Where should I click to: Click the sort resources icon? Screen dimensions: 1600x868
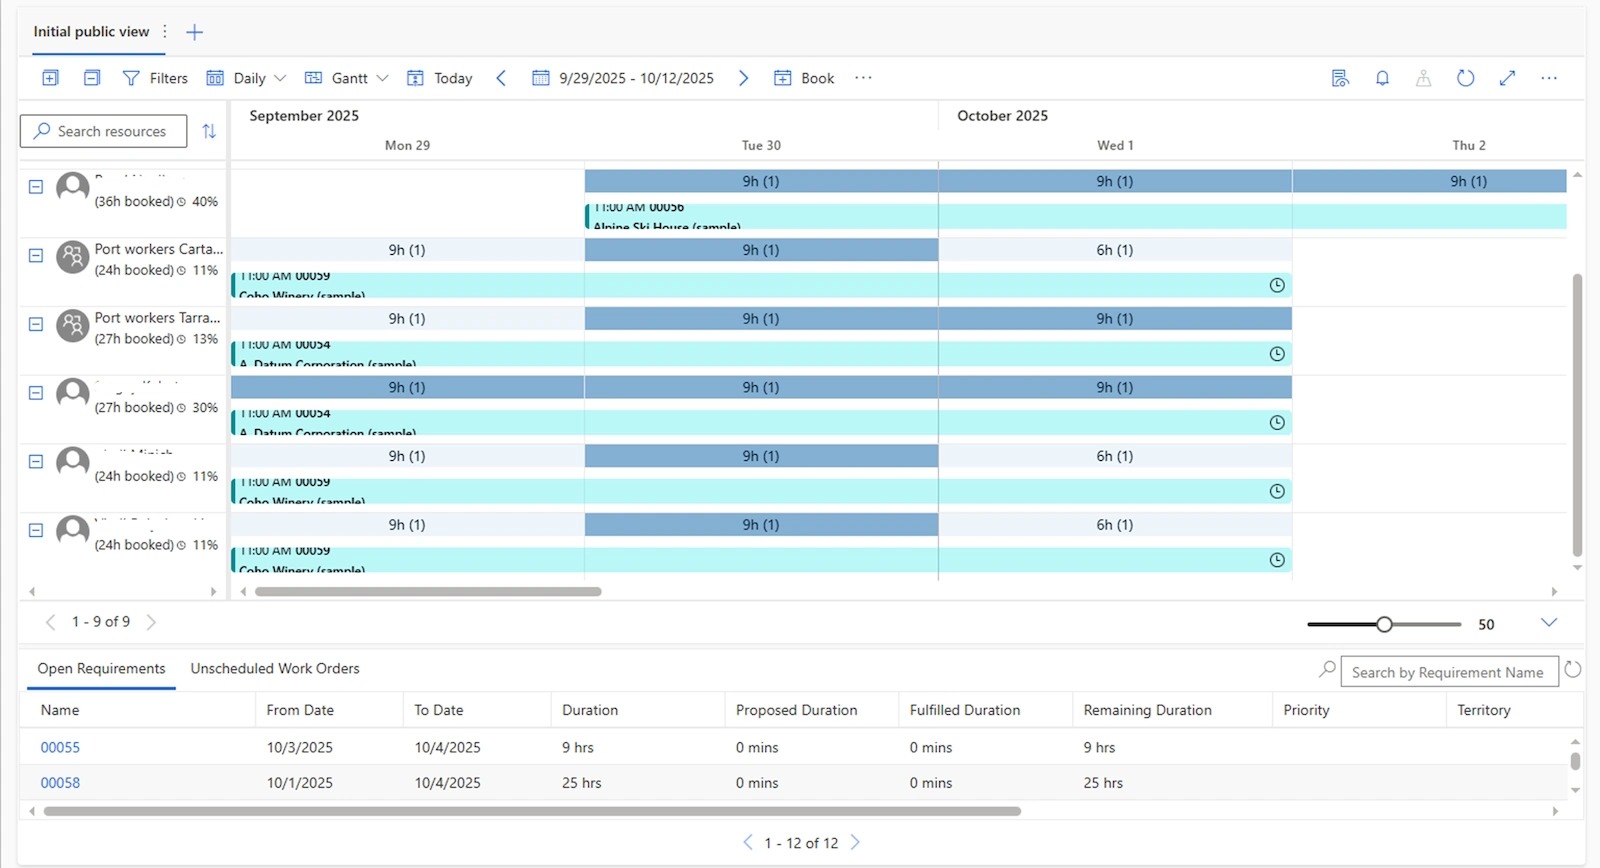[x=209, y=131]
